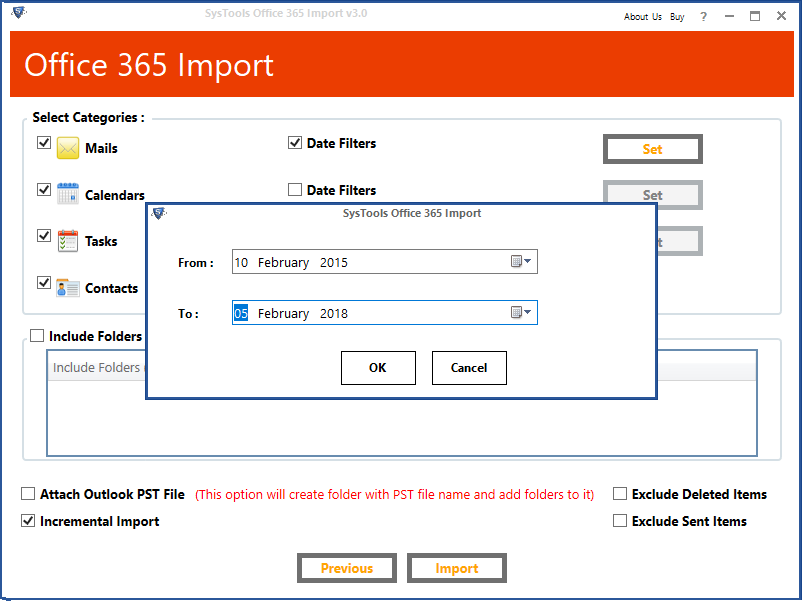Check Exclude Deleted Items option
Image resolution: width=804 pixels, height=602 pixels.
[620, 493]
